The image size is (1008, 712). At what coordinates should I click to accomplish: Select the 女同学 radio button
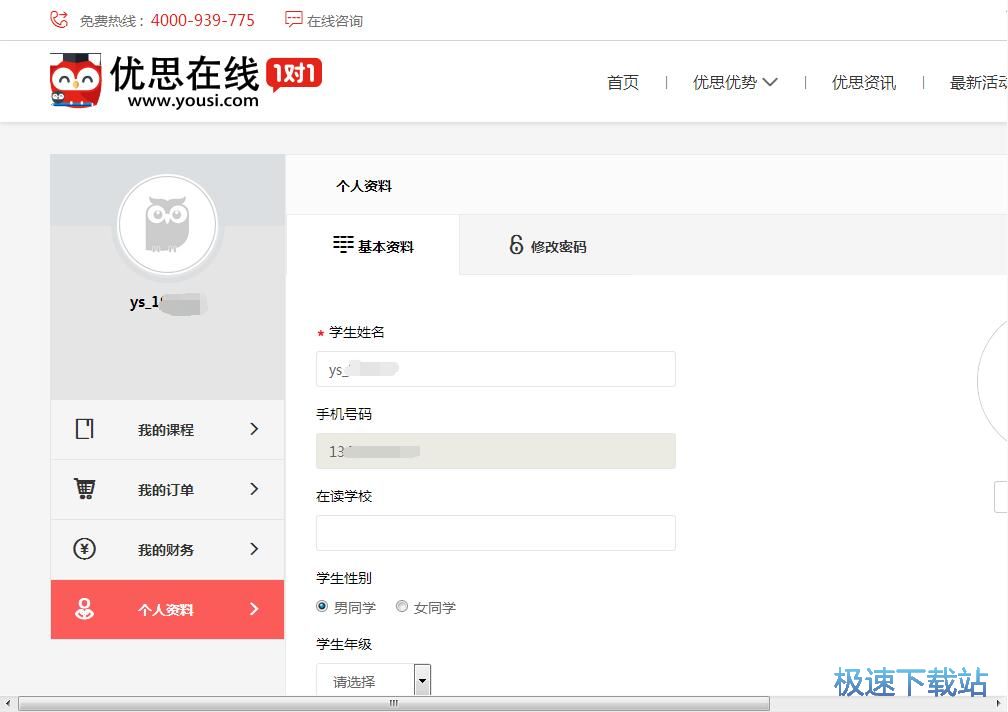(402, 606)
